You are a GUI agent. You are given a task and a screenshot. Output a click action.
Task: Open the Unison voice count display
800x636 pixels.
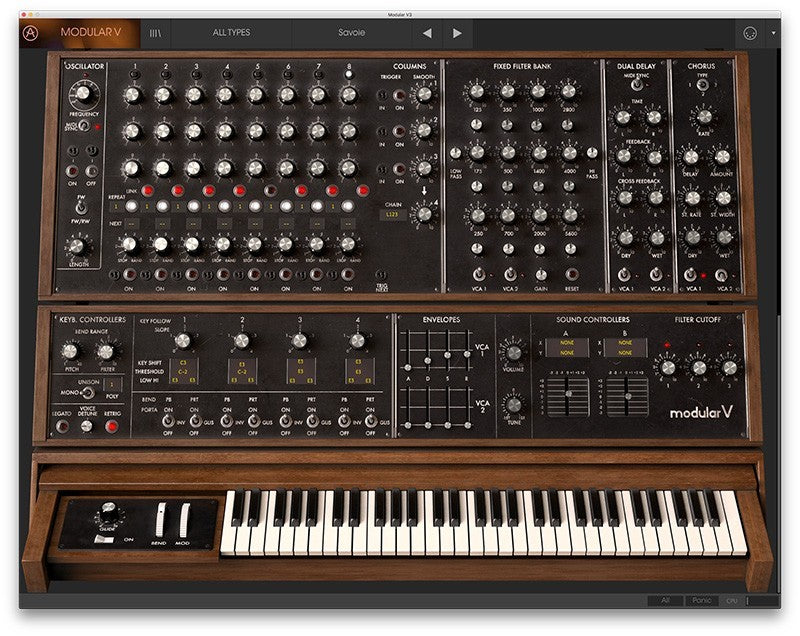click(x=113, y=384)
